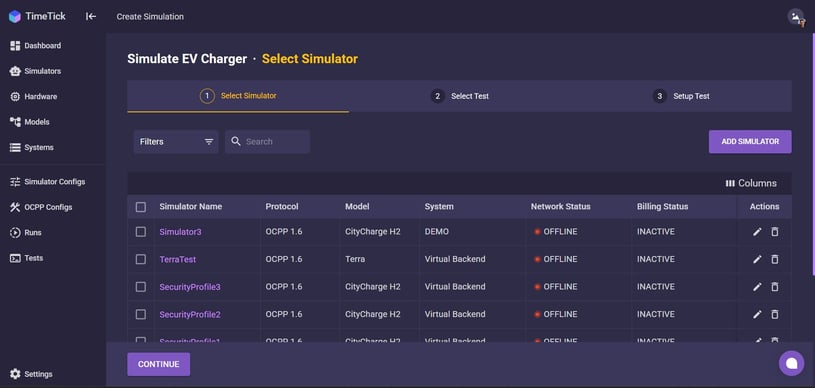Click the Runs play icon
The image size is (815, 388).
pyautogui.click(x=15, y=233)
